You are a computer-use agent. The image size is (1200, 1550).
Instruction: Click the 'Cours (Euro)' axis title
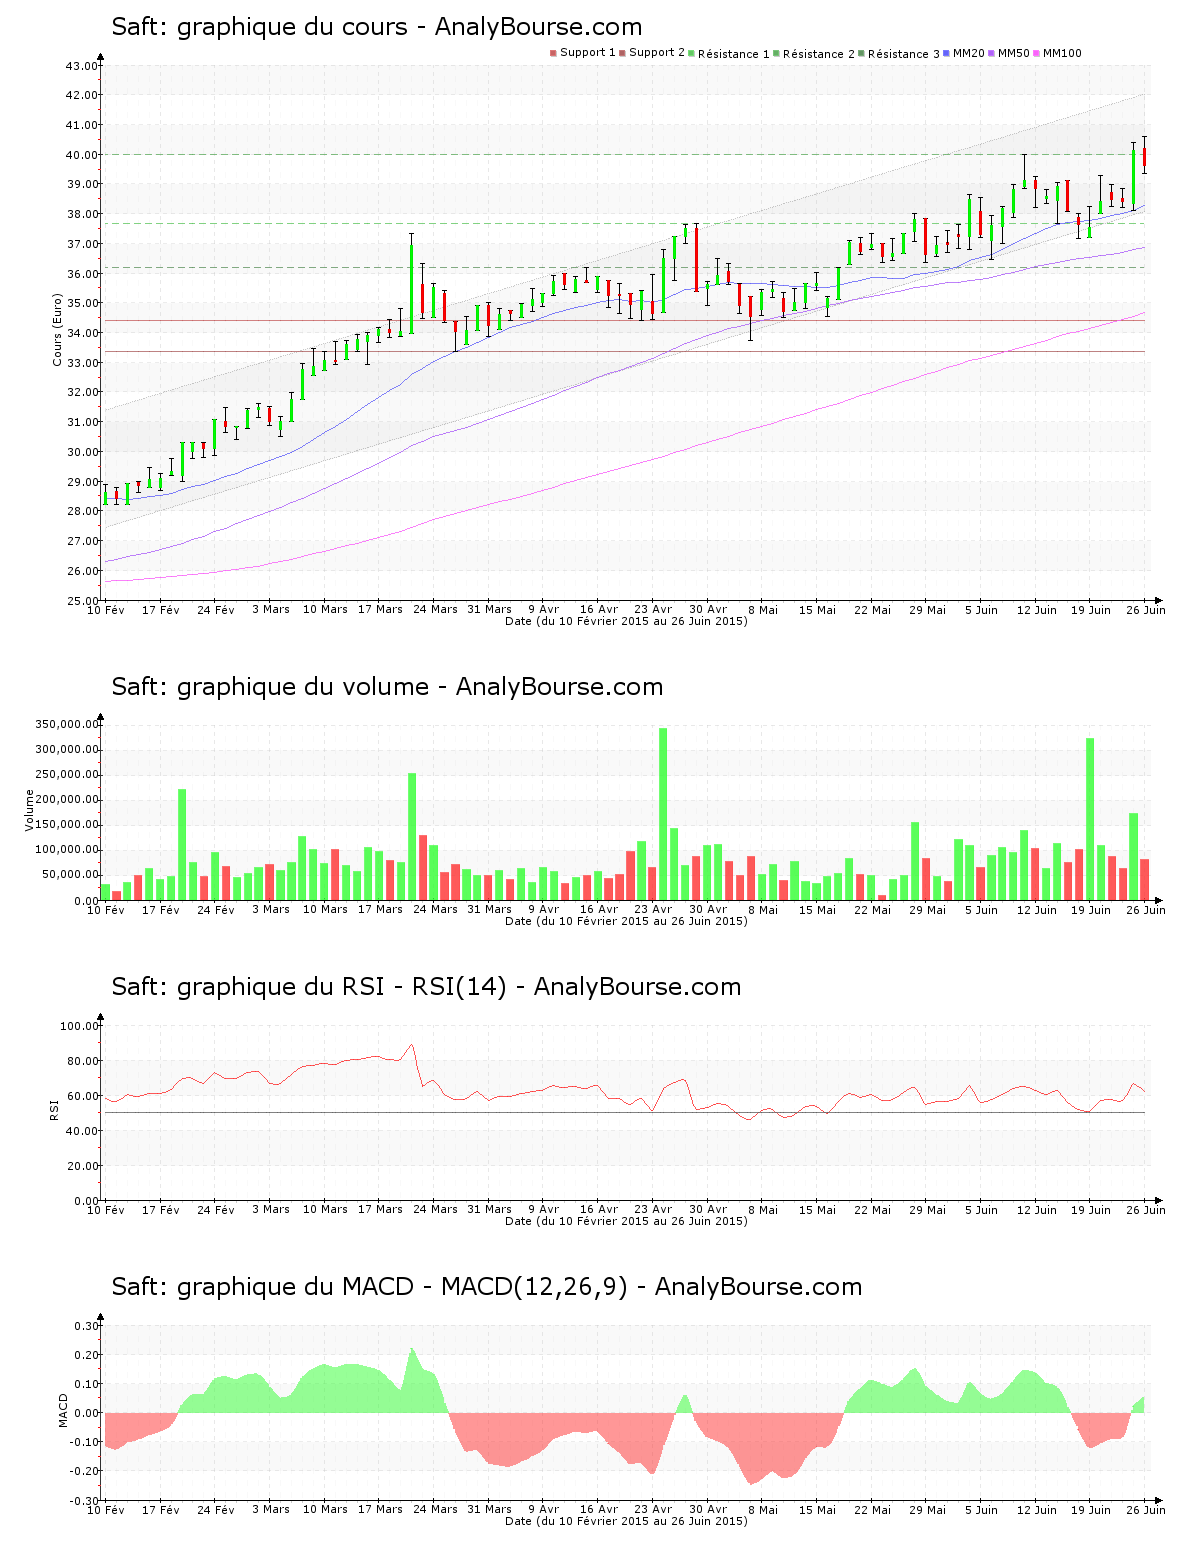[x=57, y=329]
